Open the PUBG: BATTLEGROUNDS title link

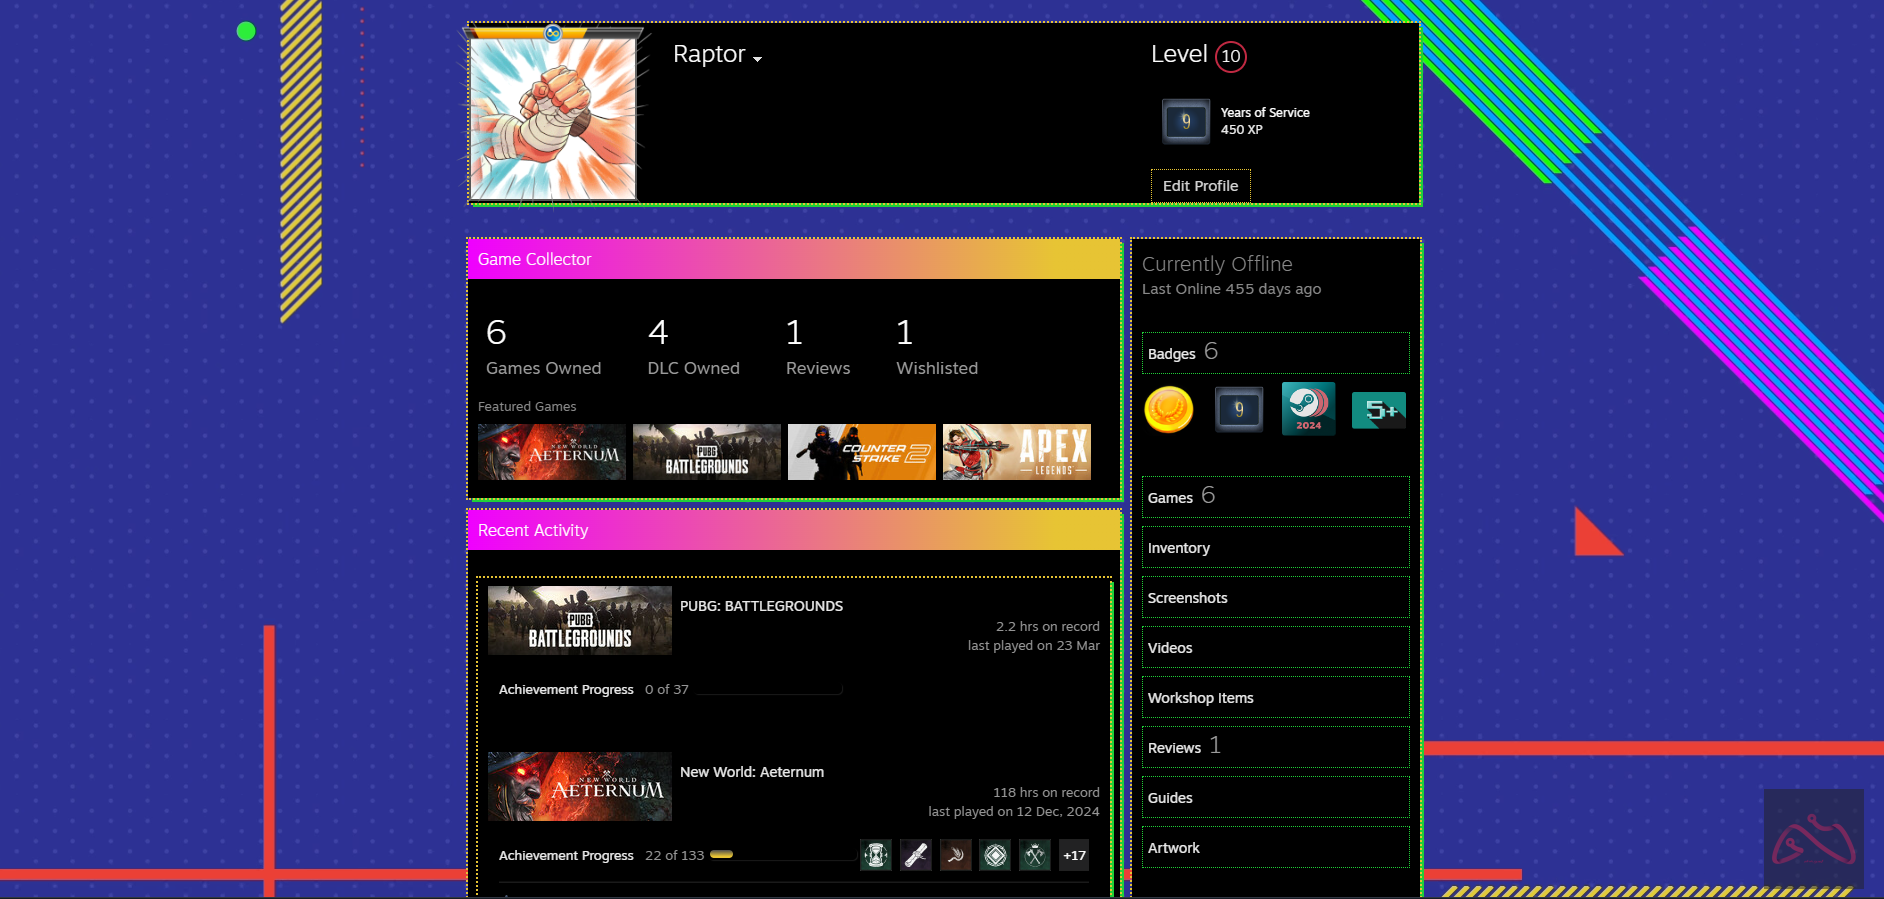(x=761, y=606)
